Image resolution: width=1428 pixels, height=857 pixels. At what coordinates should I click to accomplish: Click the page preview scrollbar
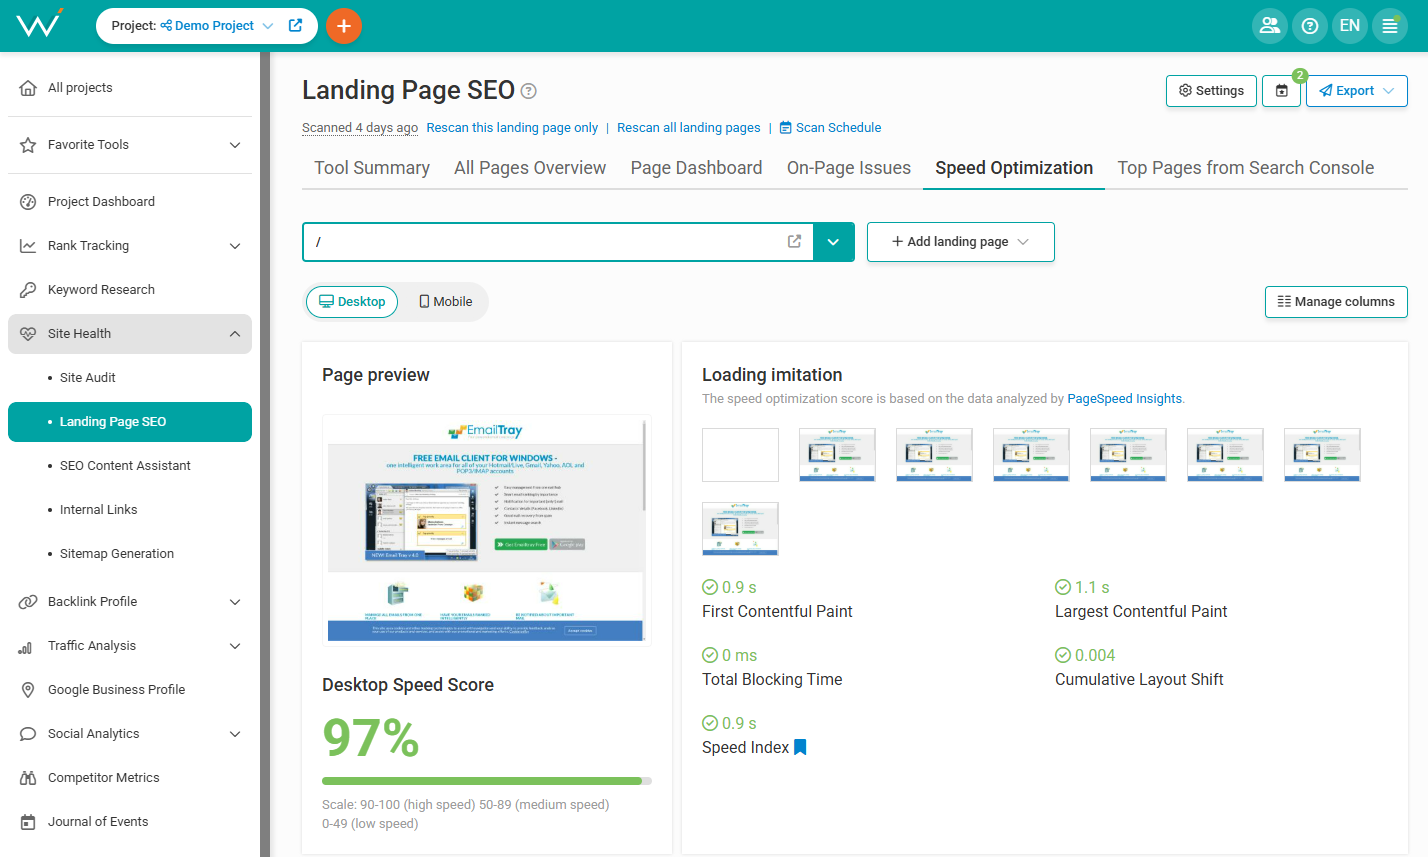pyautogui.click(x=645, y=465)
